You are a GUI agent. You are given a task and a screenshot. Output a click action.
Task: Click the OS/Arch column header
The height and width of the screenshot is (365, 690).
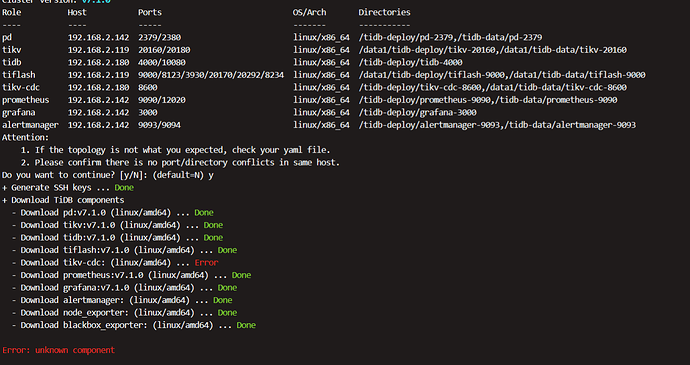pyautogui.click(x=310, y=12)
